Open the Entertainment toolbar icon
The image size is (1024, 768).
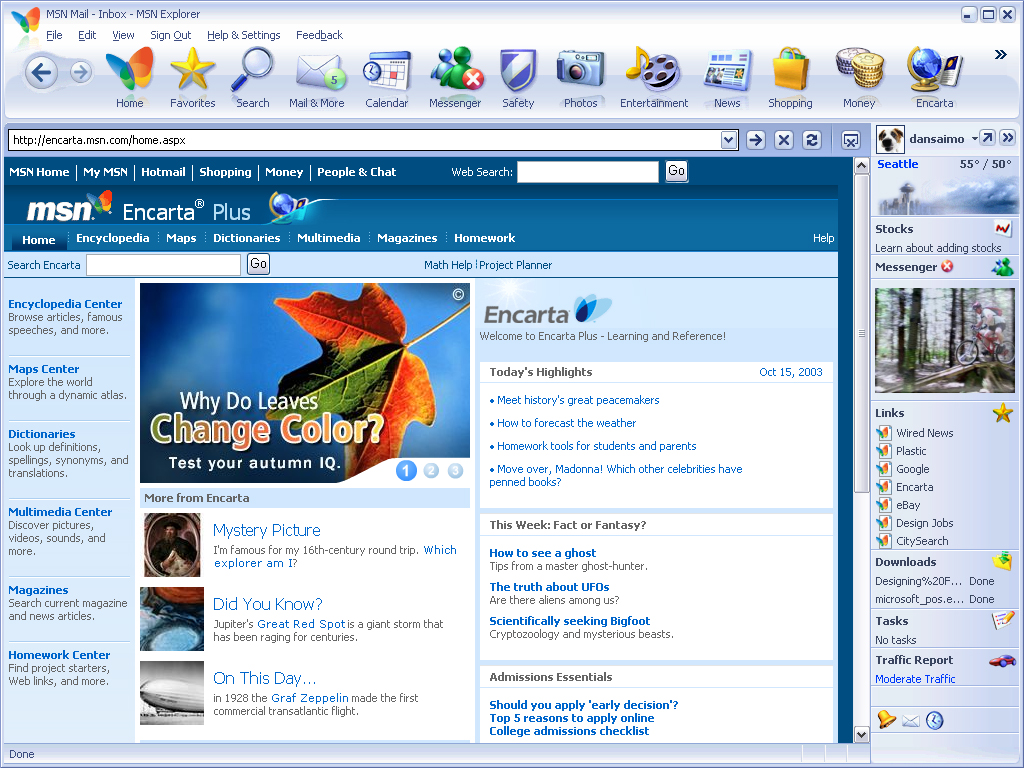click(653, 74)
